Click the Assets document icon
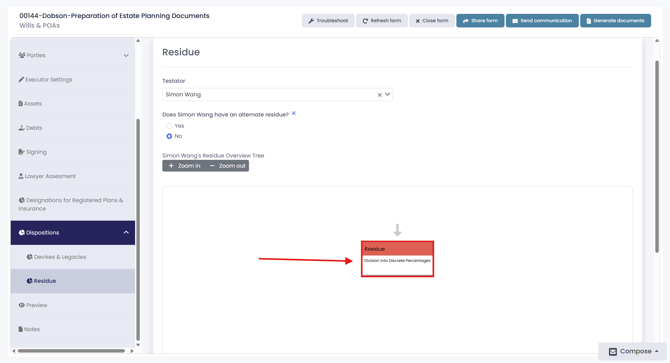The image size is (670, 363). tap(21, 103)
